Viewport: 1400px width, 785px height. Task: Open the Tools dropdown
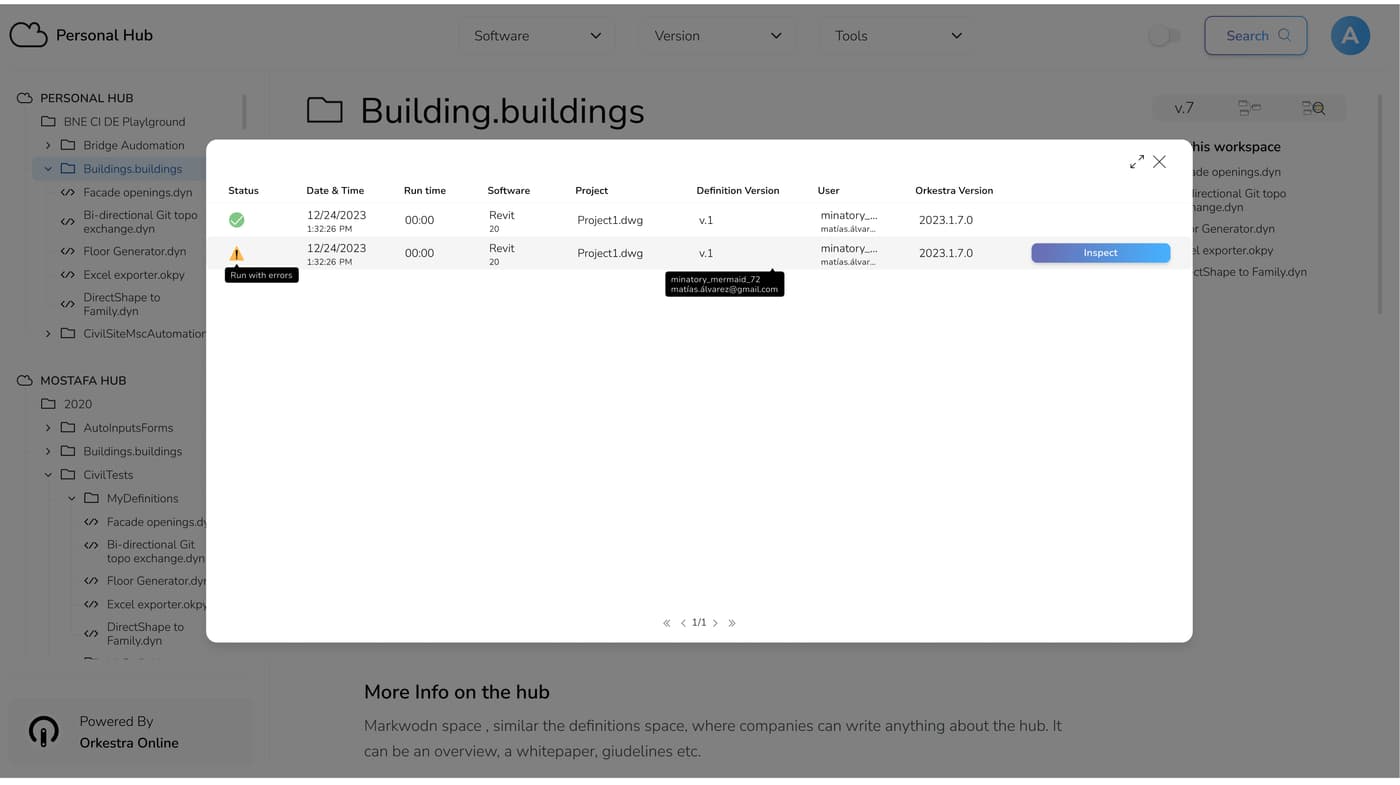[897, 36]
